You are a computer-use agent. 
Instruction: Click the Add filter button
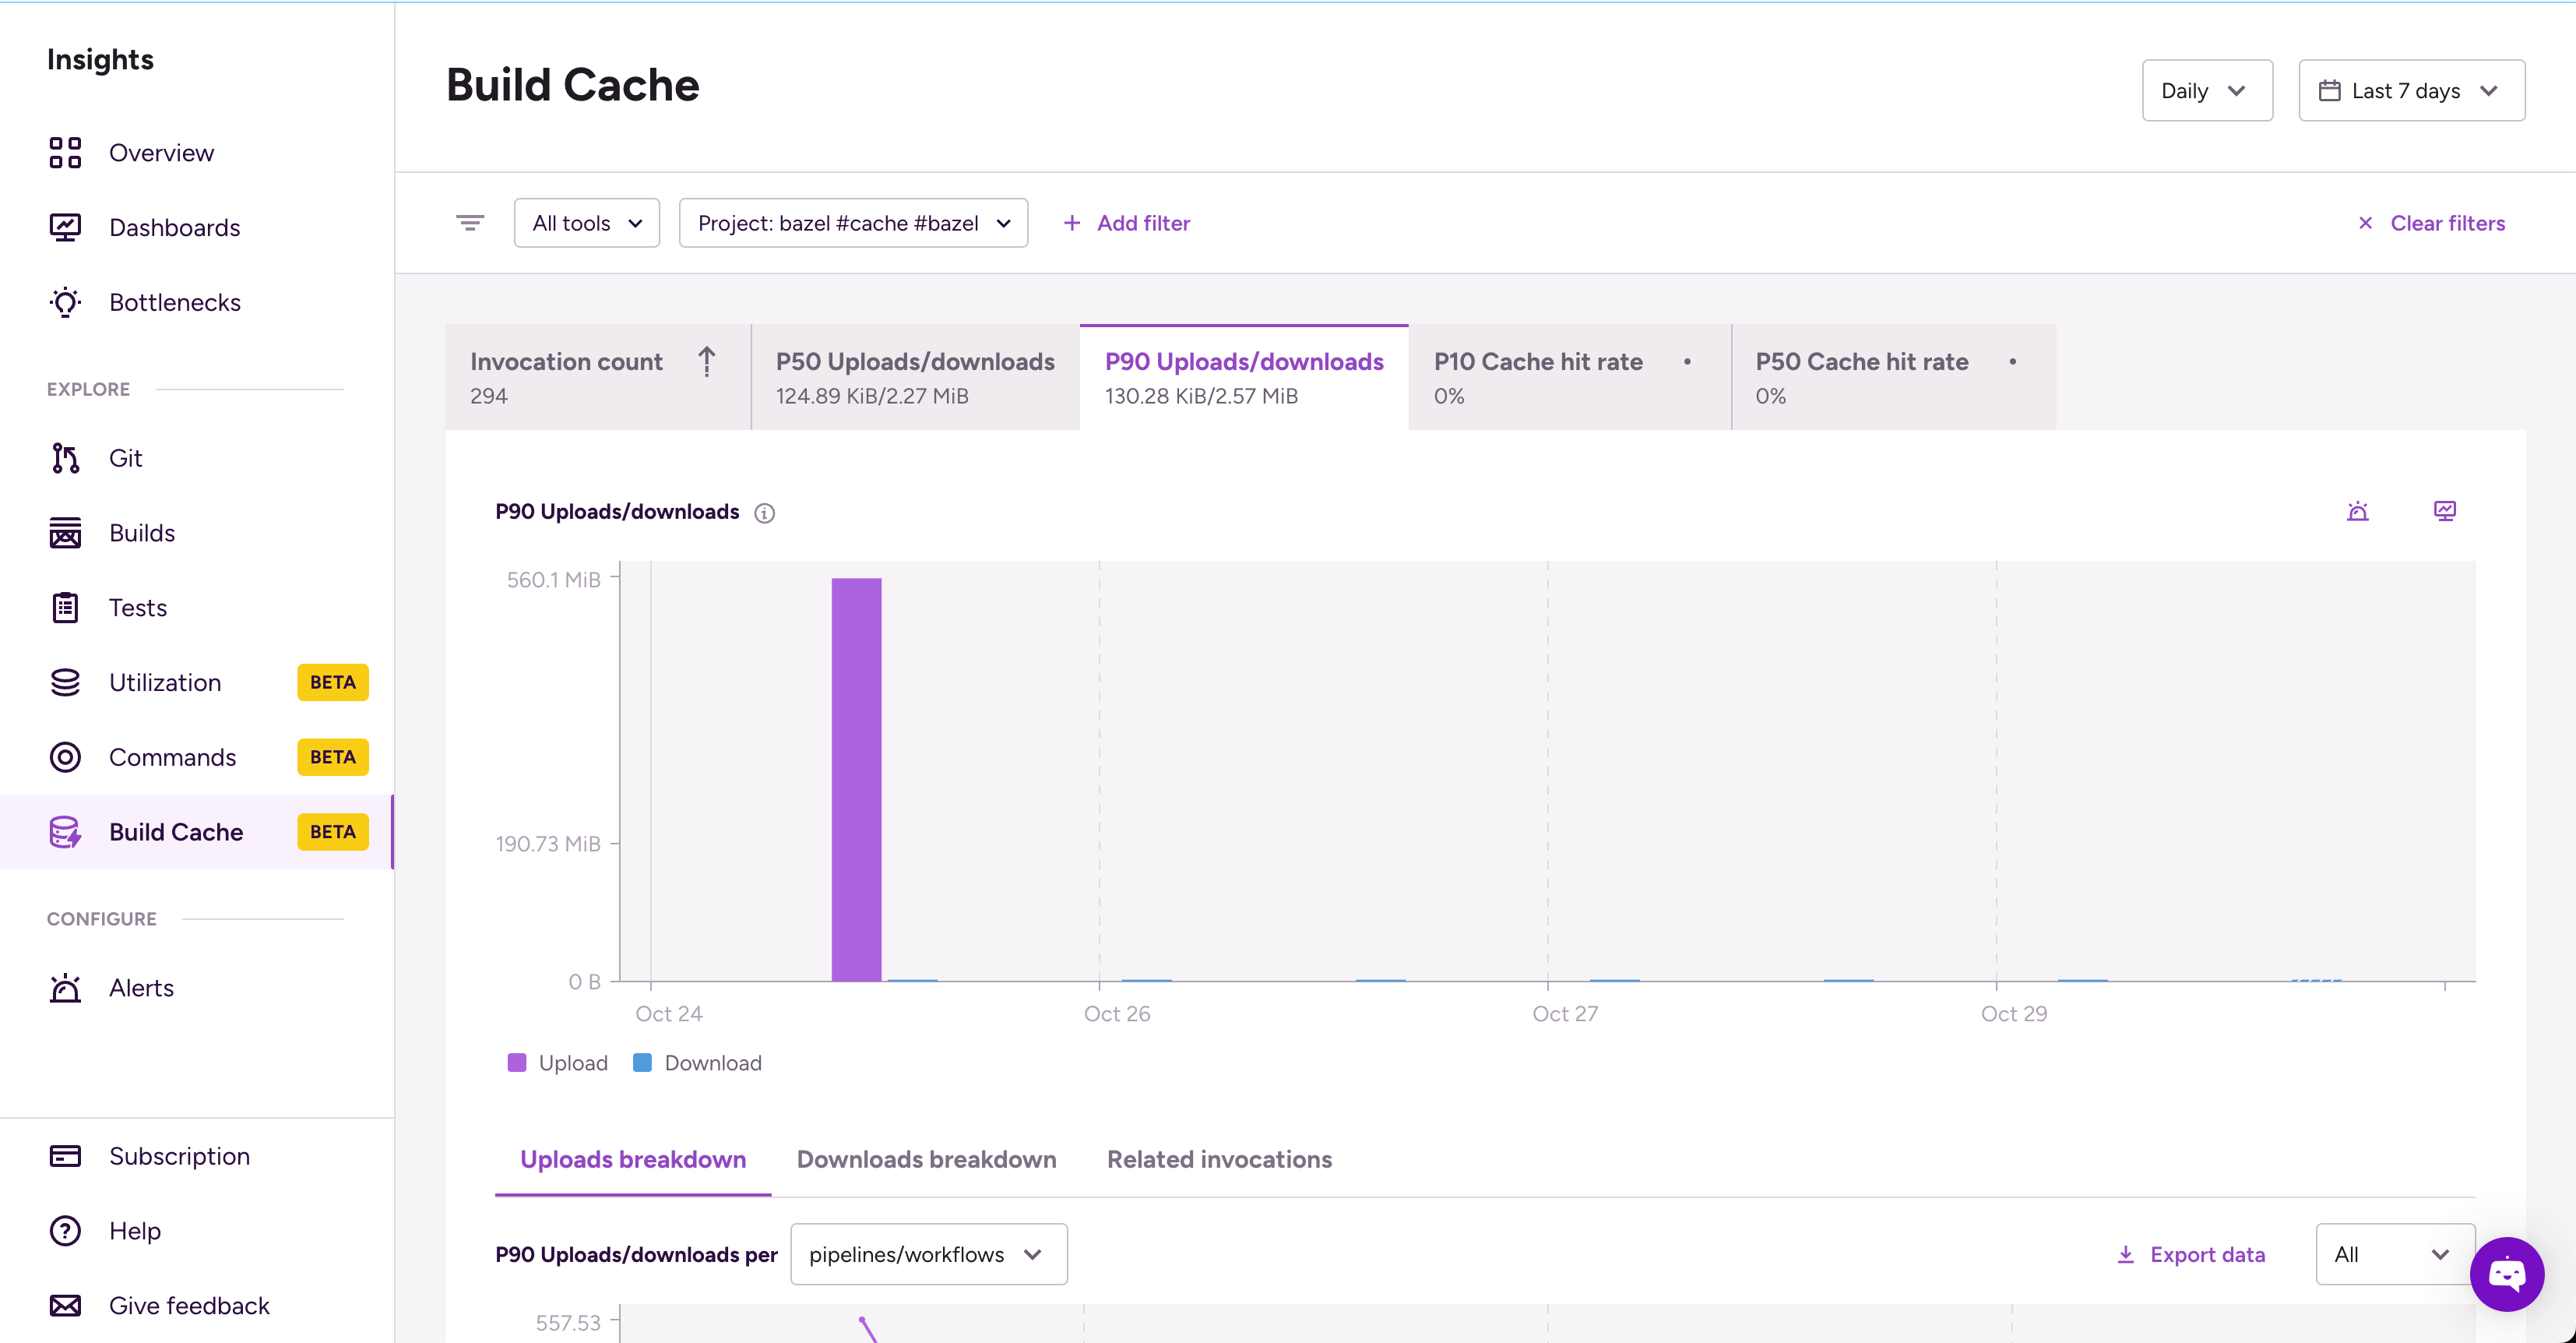click(1127, 223)
